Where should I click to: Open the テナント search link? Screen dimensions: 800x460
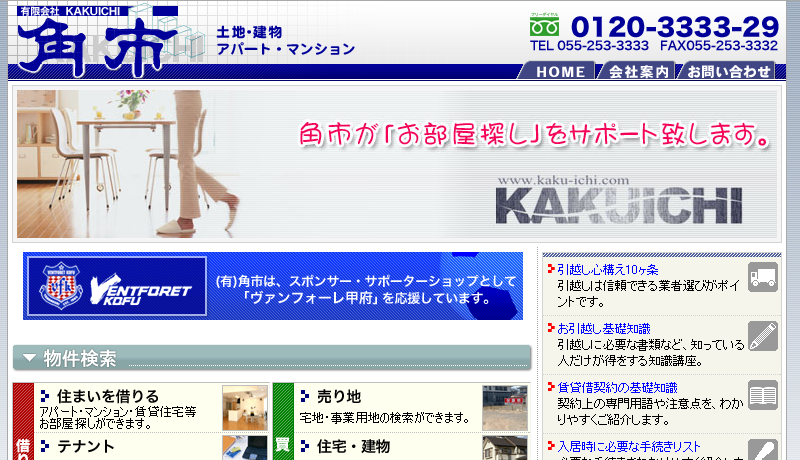[86, 446]
